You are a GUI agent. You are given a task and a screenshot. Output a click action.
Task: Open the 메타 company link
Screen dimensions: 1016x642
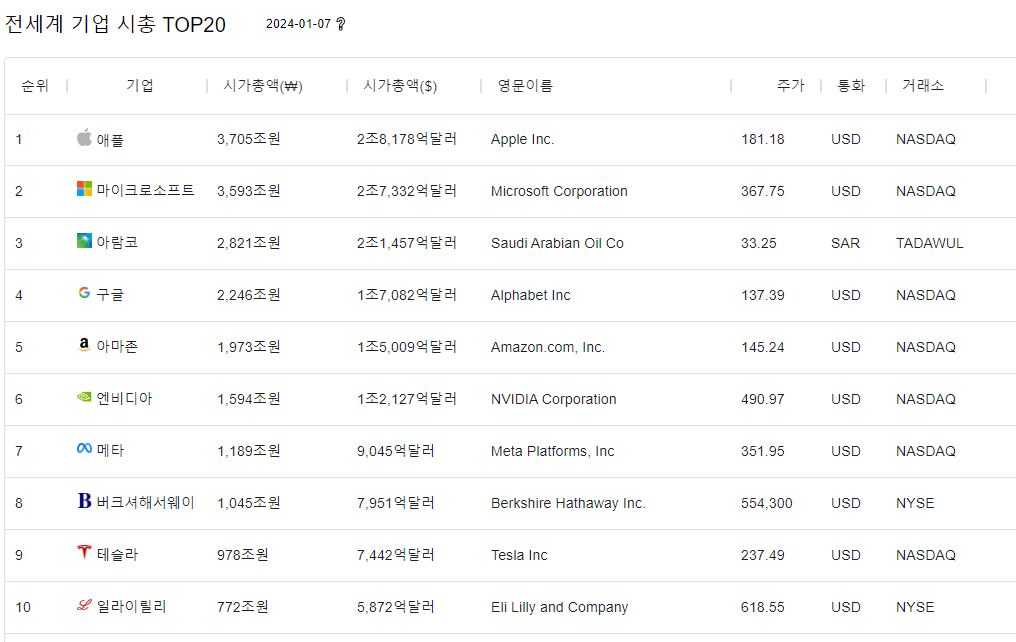[x=110, y=450]
